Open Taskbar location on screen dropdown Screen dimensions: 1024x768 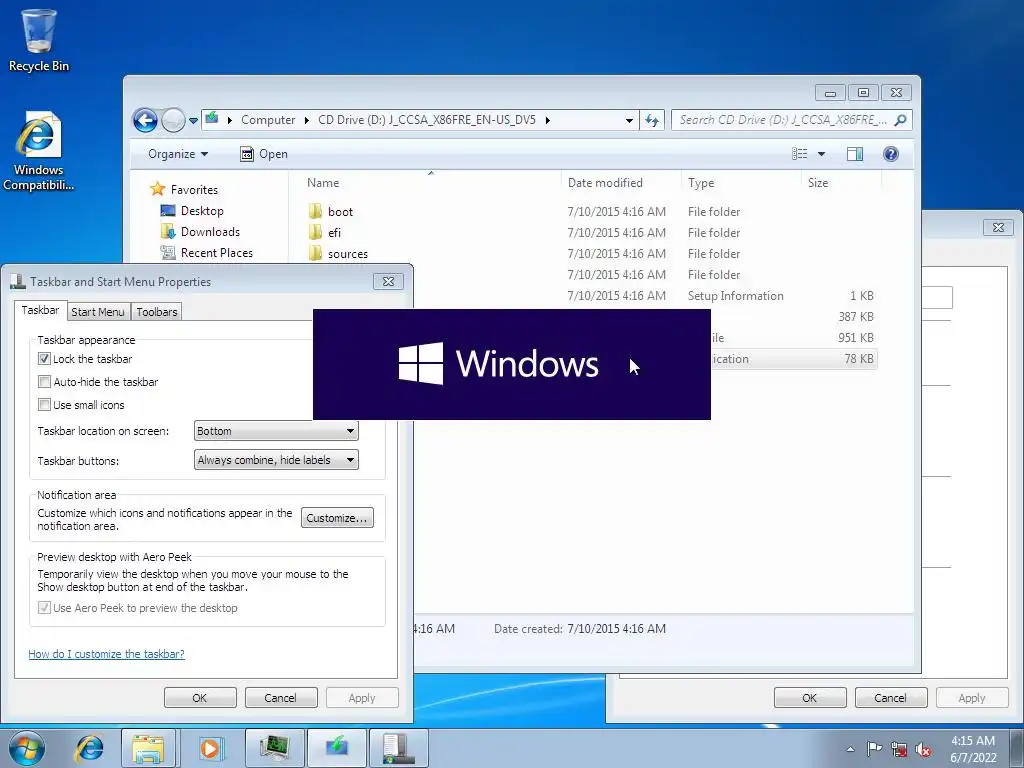click(276, 431)
